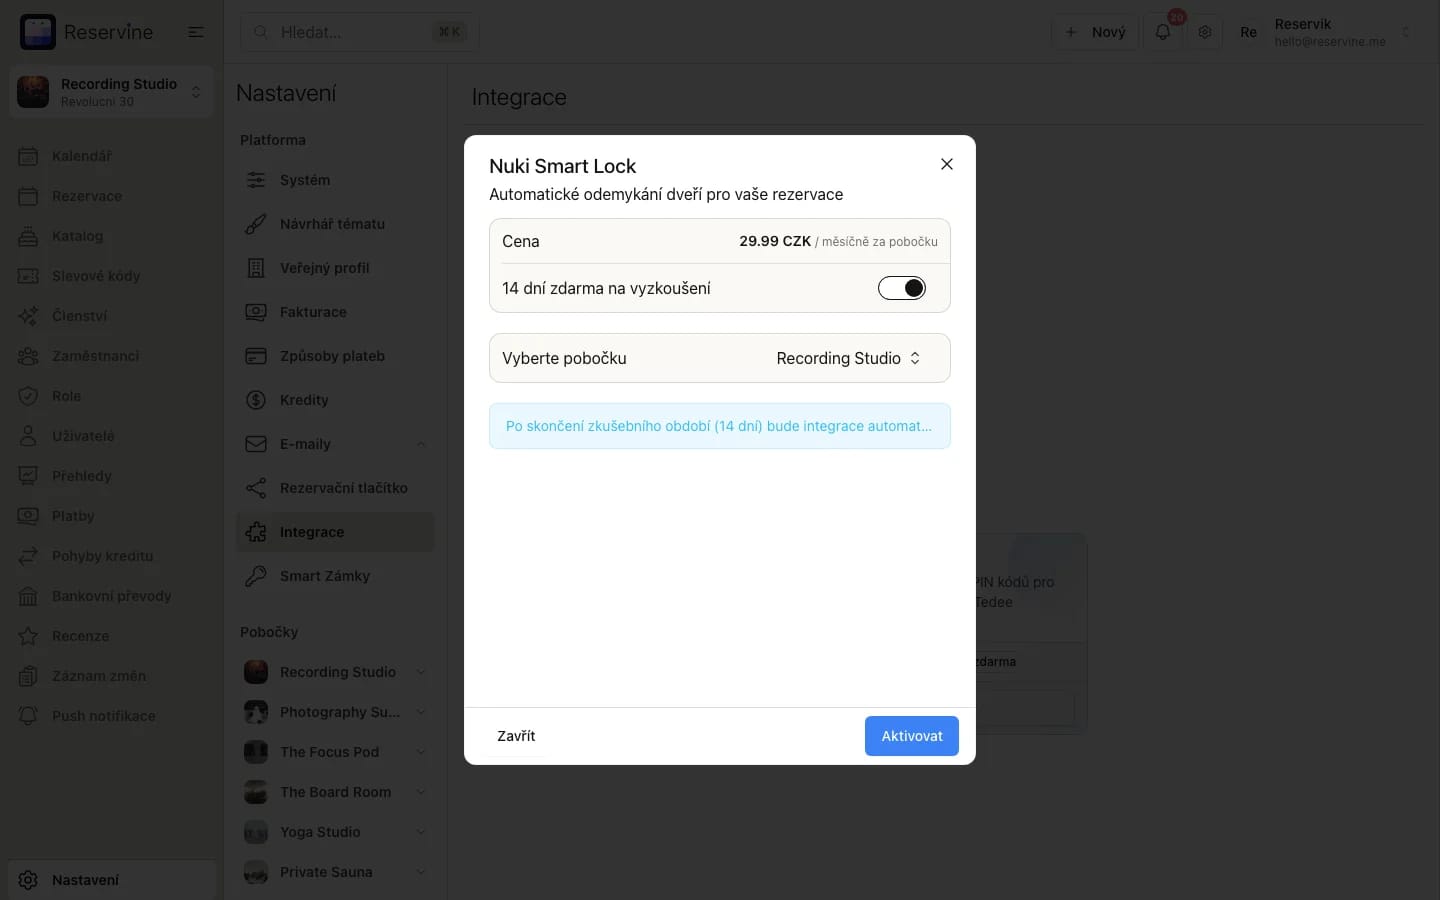1440x900 pixels.
Task: Click the Kredity coin icon
Action: [x=256, y=400]
